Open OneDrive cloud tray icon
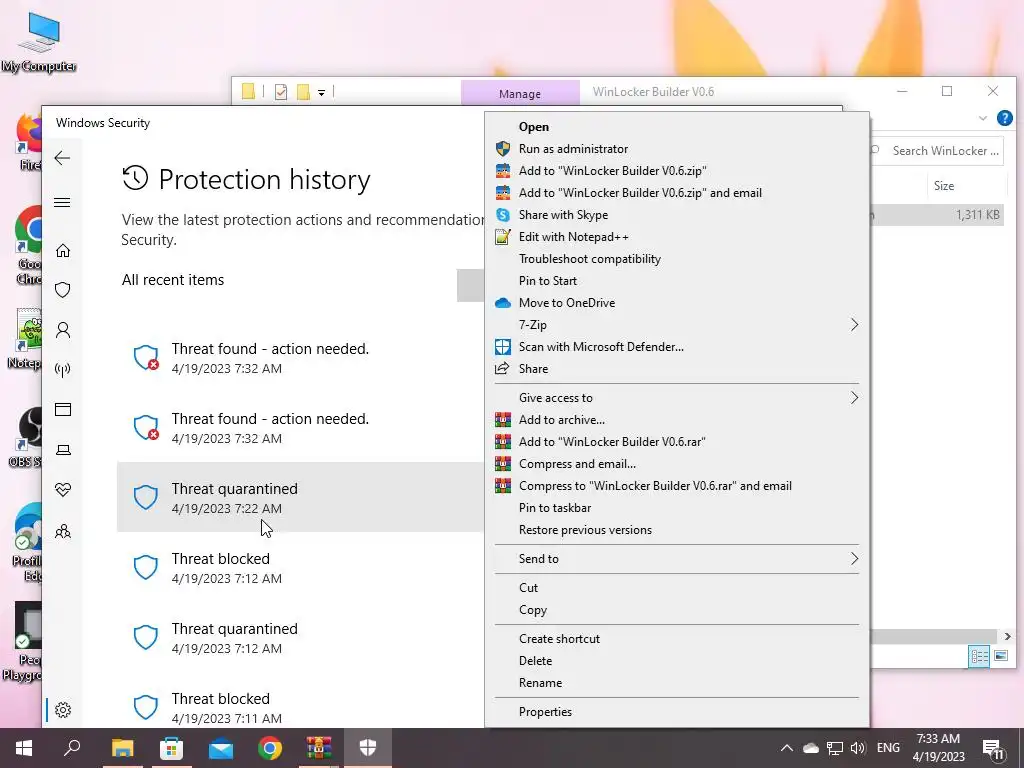The image size is (1024, 768). click(810, 748)
